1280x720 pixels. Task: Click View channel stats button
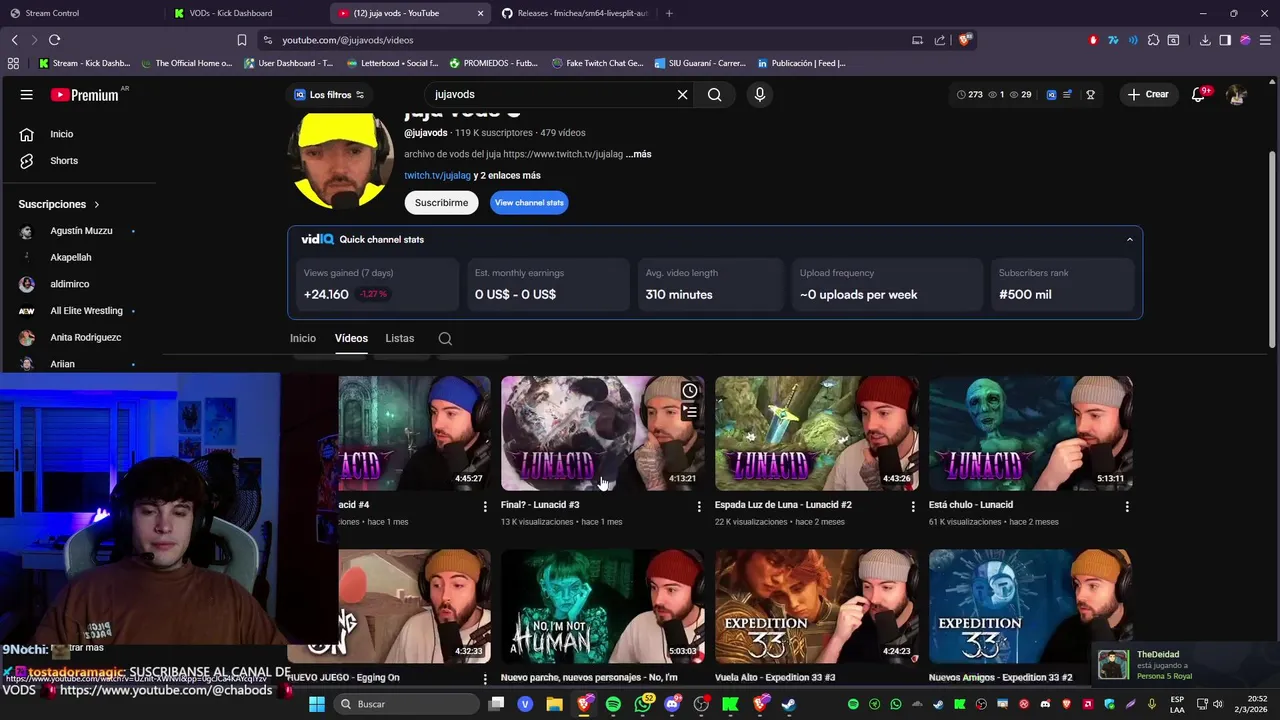pyautogui.click(x=529, y=202)
